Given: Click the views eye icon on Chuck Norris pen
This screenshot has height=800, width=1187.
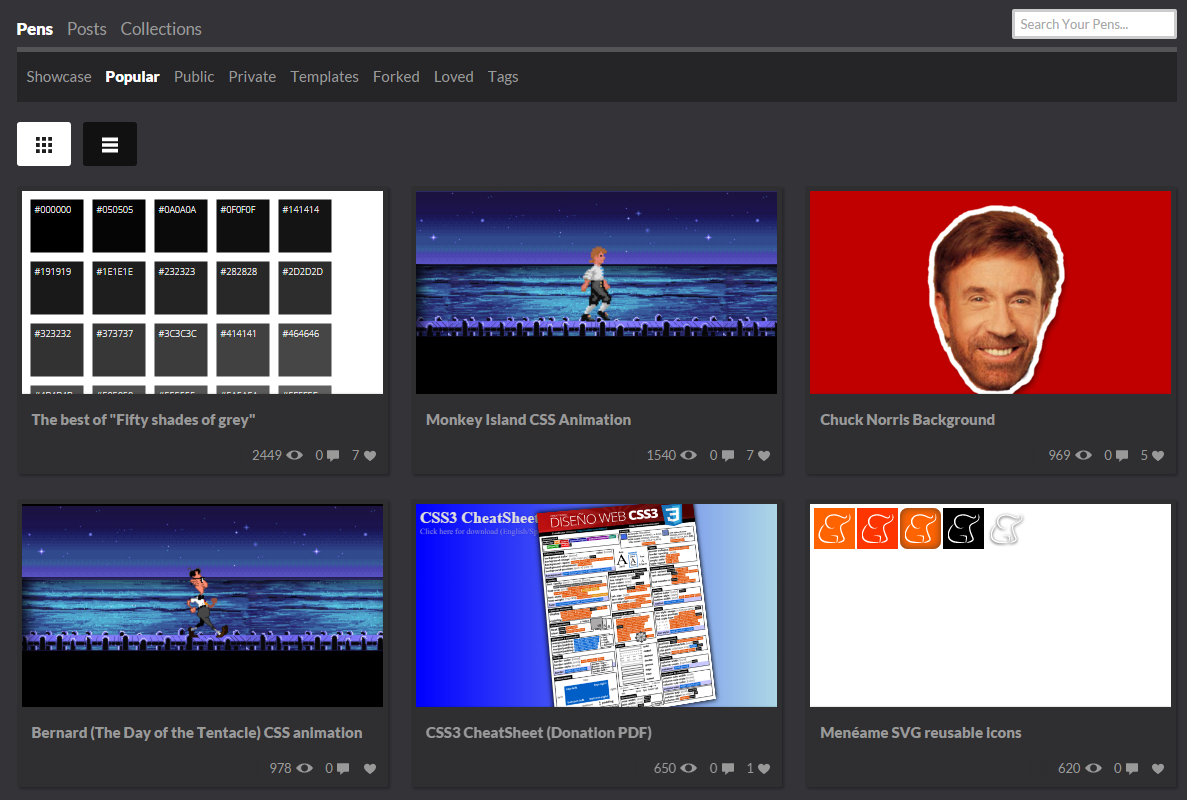Looking at the screenshot, I should click(1084, 456).
